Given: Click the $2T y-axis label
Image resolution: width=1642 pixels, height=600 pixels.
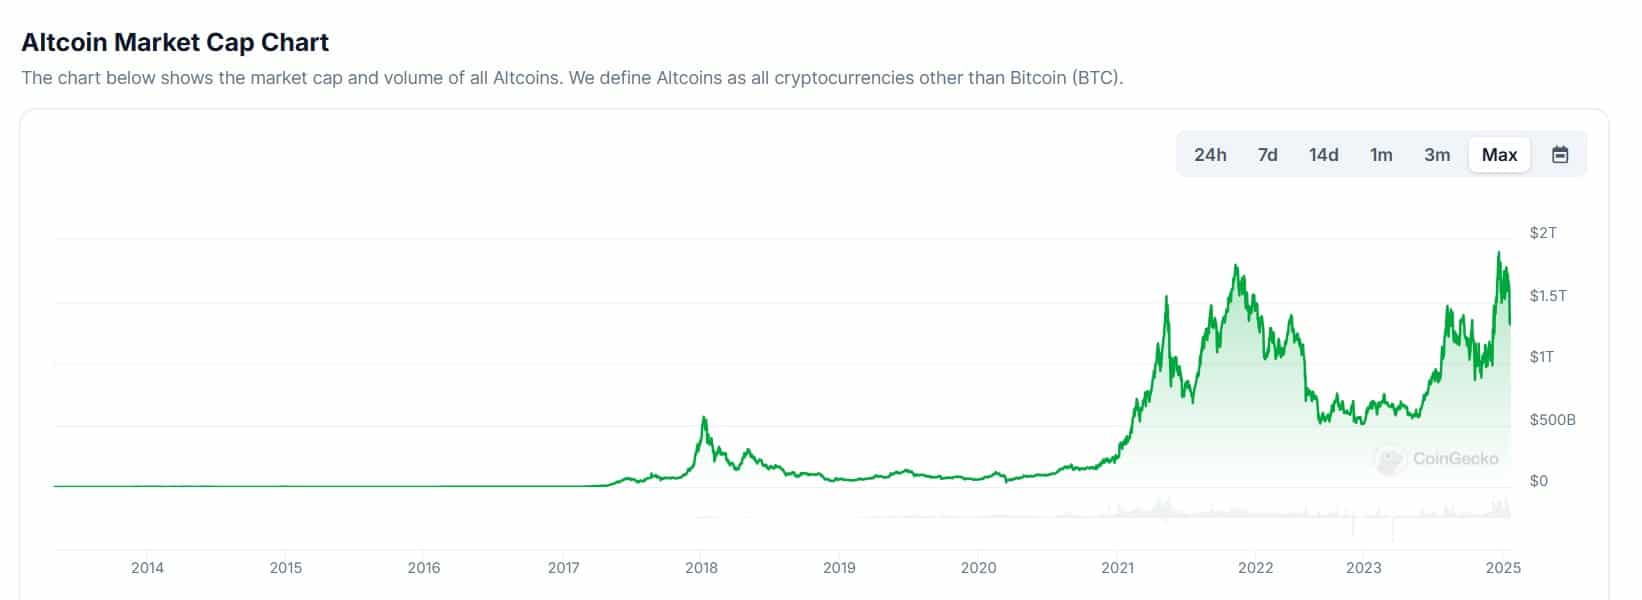Looking at the screenshot, I should tap(1543, 233).
